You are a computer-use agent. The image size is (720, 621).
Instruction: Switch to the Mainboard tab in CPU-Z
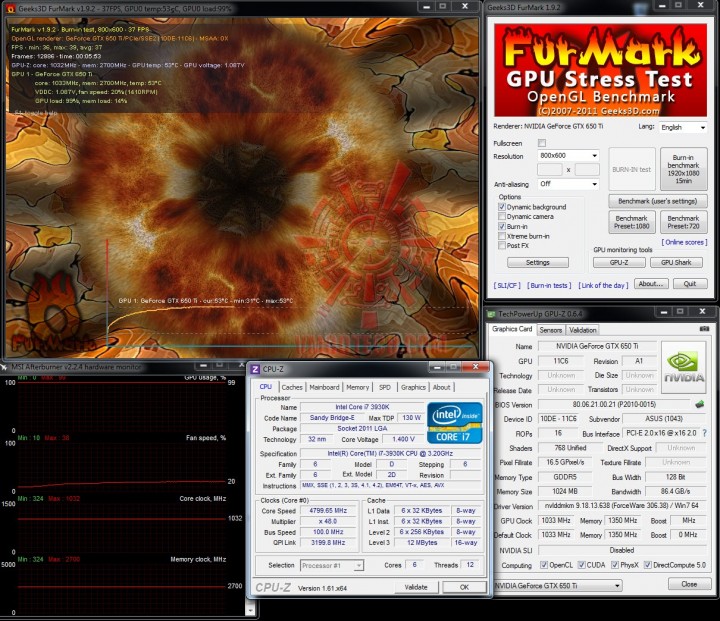324,387
